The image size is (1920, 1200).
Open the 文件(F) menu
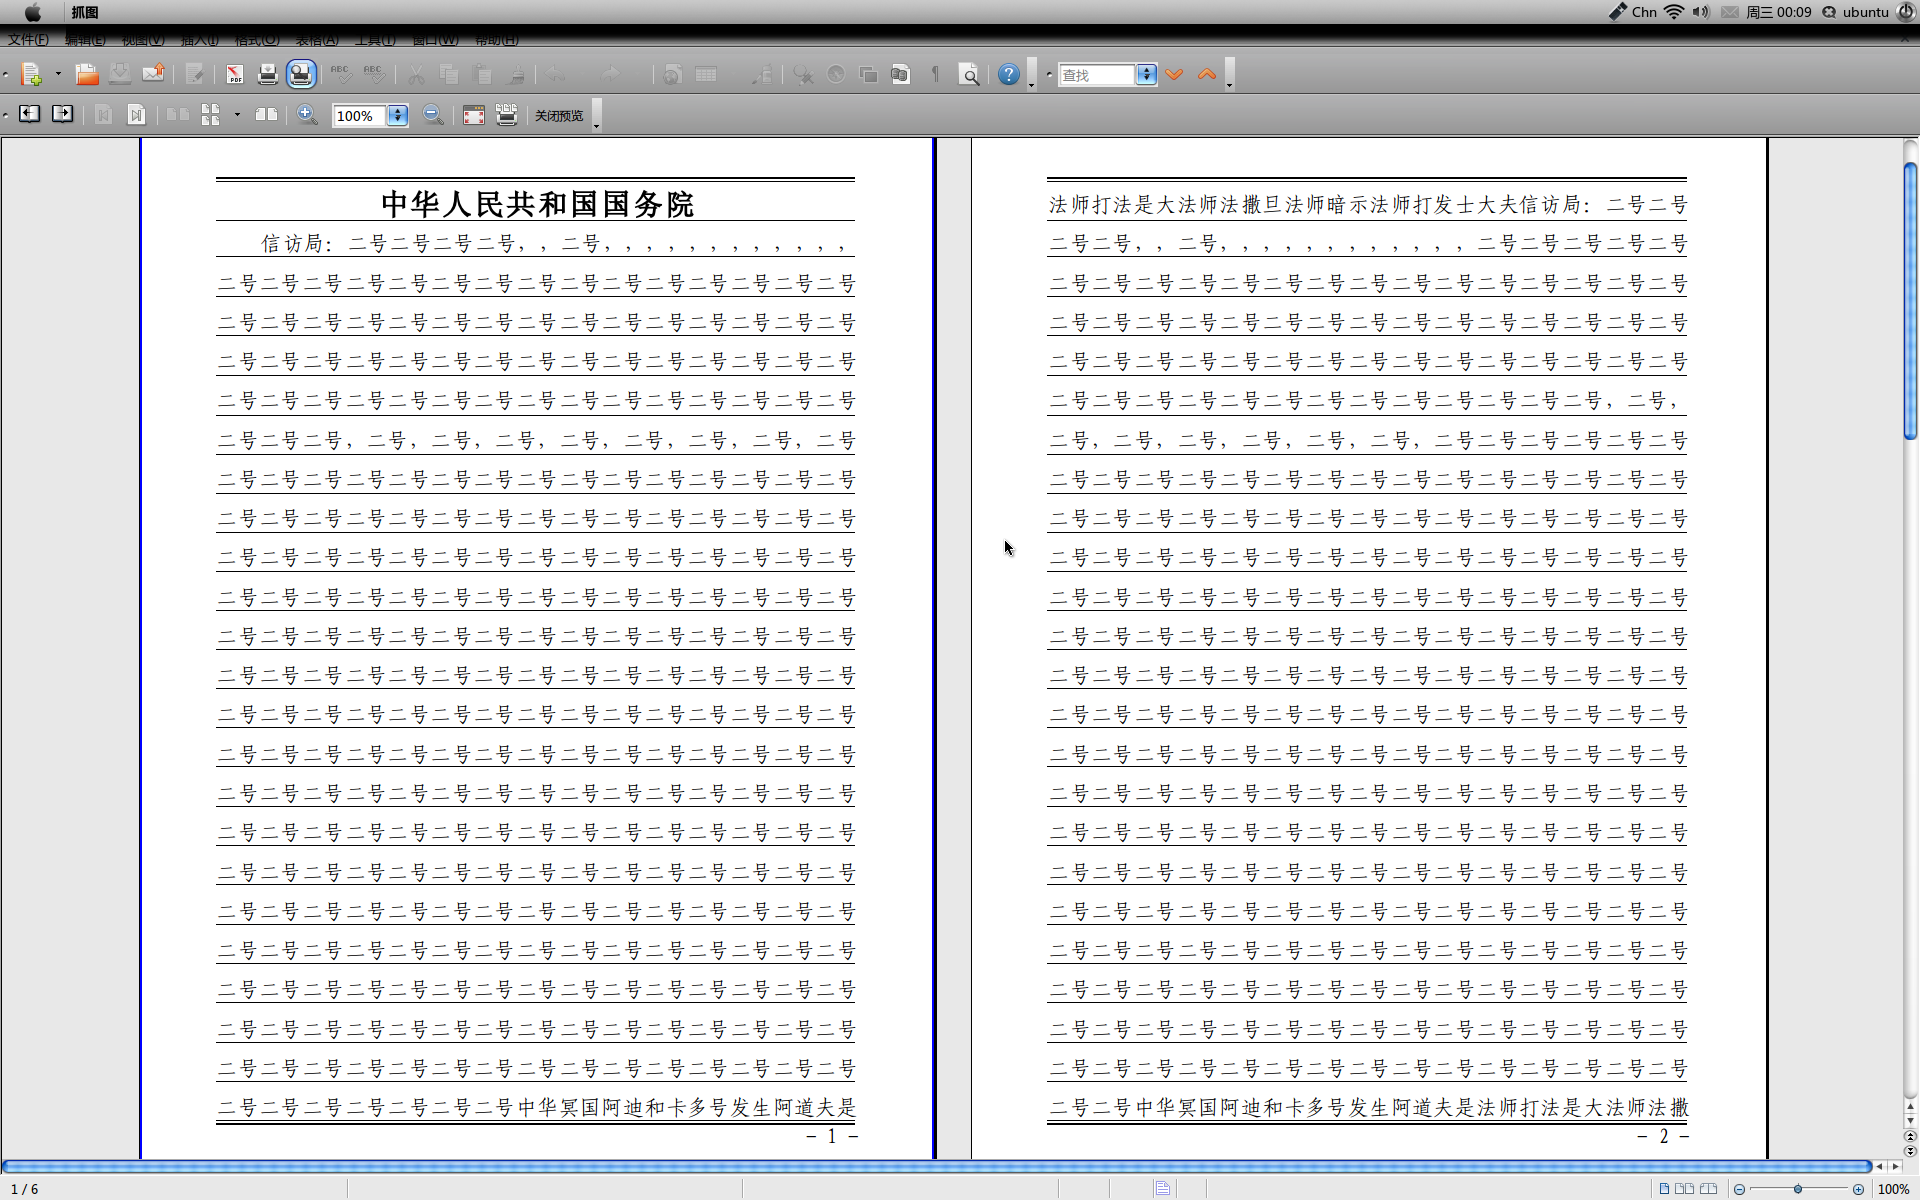pyautogui.click(x=28, y=40)
